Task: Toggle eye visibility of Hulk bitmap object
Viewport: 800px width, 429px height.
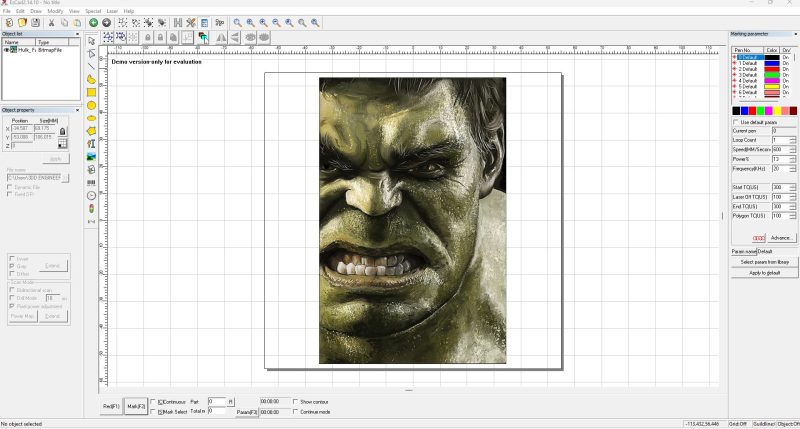Action: [x=7, y=50]
